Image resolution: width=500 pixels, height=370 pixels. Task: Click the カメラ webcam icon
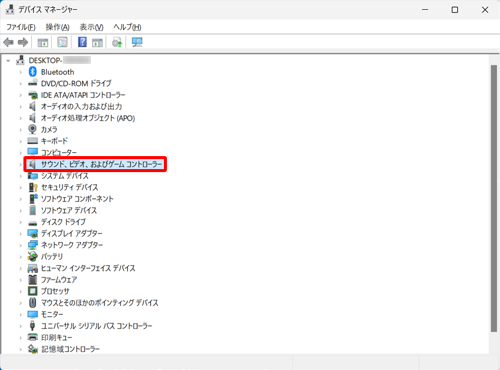click(32, 129)
